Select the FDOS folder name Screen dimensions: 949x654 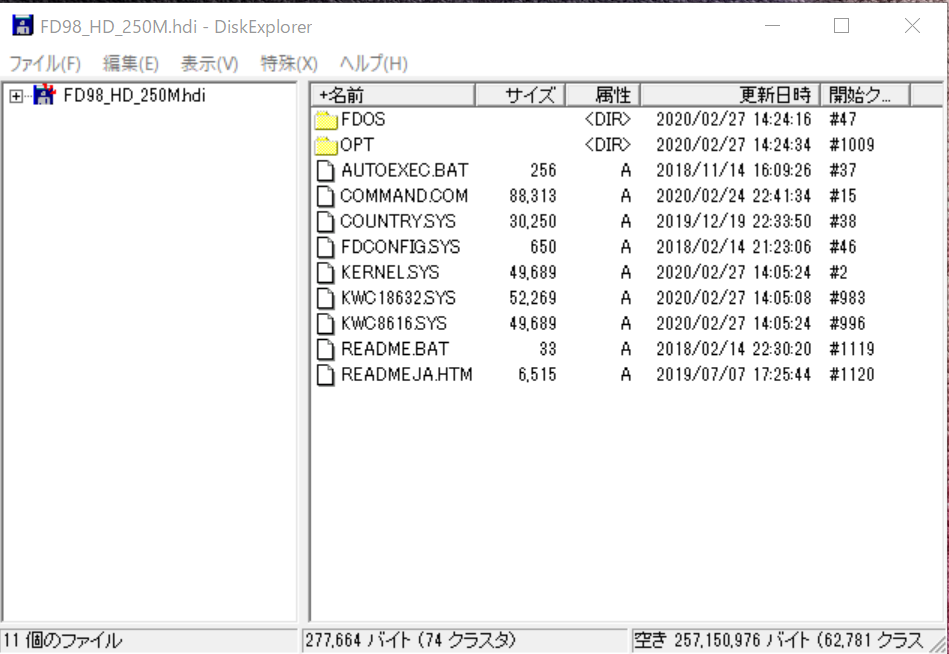[x=363, y=119]
